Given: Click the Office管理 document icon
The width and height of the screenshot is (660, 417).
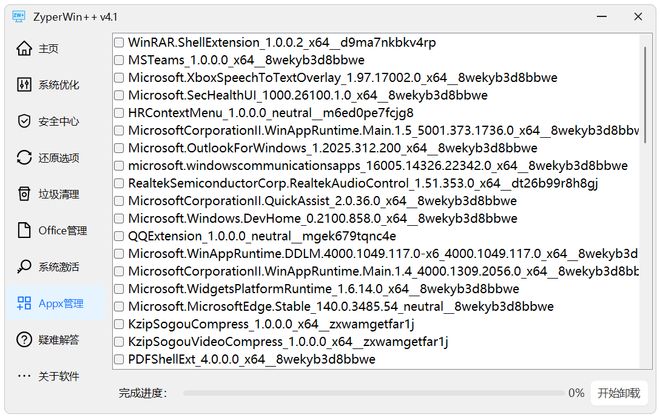Looking at the screenshot, I should click(x=25, y=231).
